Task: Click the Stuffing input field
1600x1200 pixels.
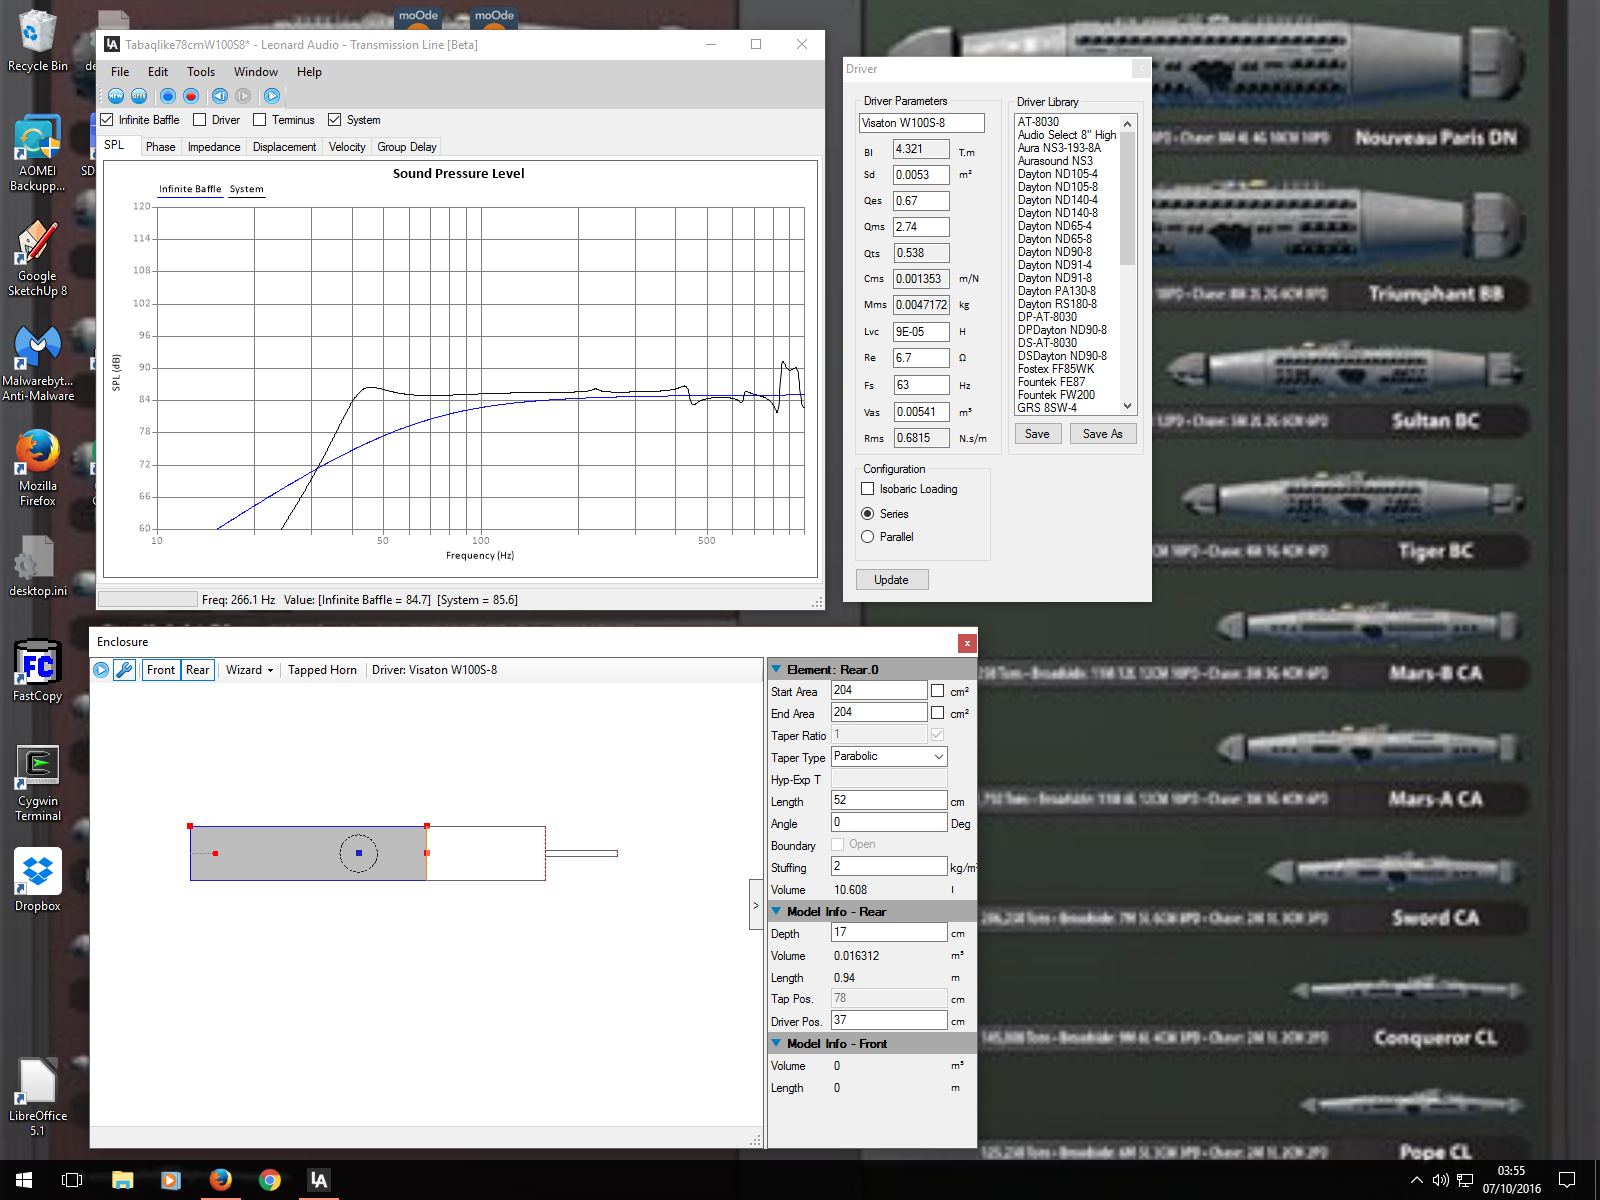Action: (889, 867)
